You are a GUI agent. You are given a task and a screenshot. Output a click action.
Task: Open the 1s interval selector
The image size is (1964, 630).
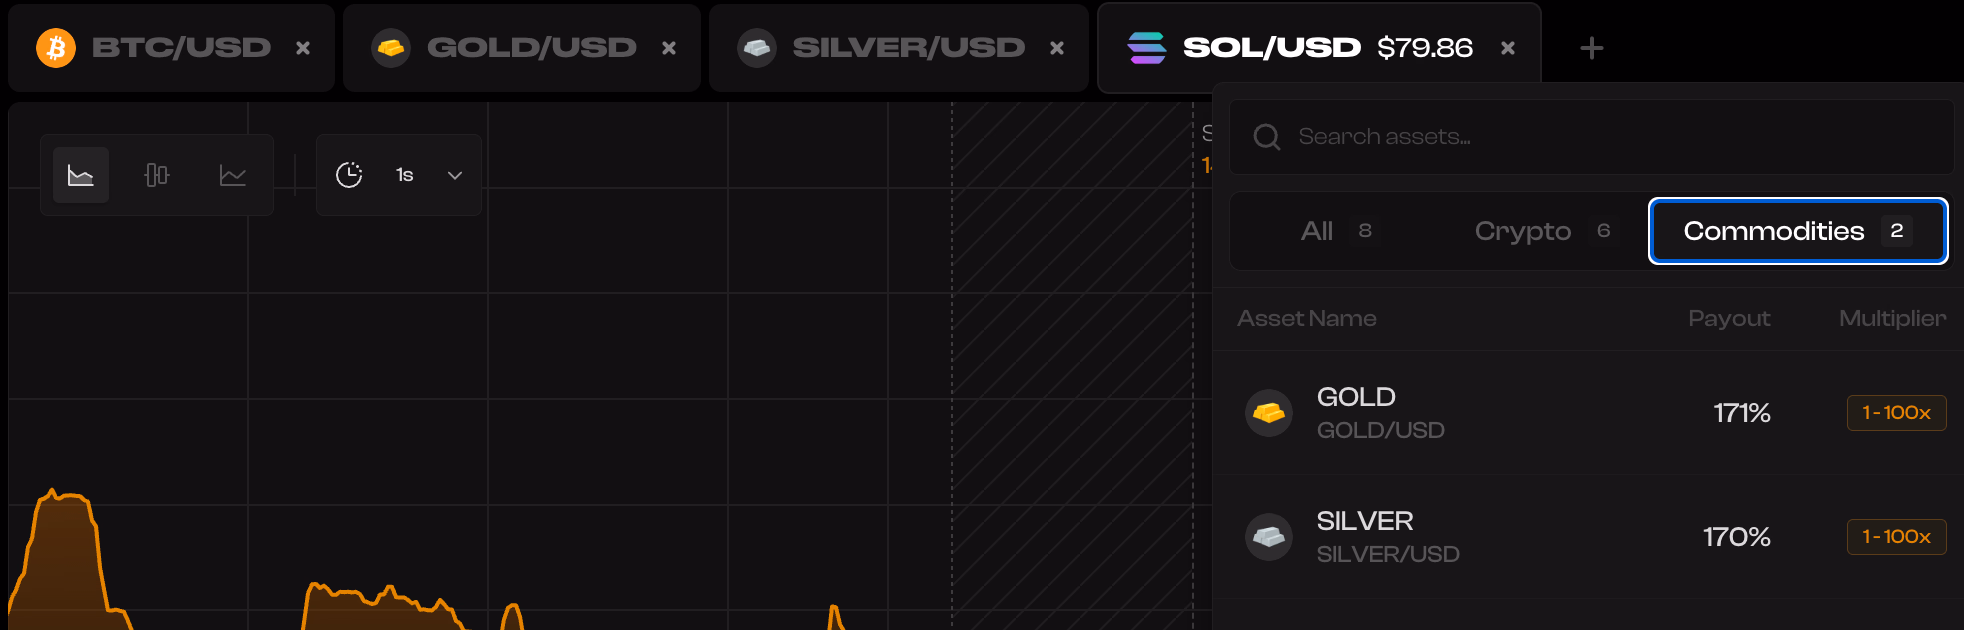click(404, 175)
